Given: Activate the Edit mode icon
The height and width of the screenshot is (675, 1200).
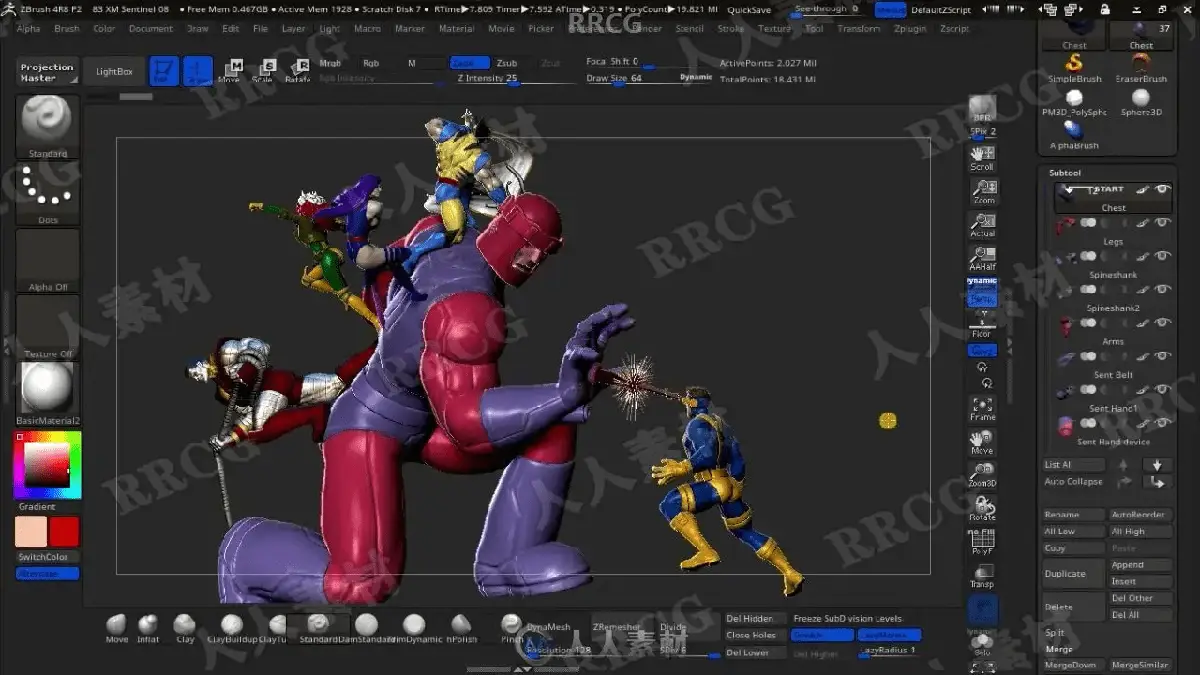Looking at the screenshot, I should [x=164, y=71].
